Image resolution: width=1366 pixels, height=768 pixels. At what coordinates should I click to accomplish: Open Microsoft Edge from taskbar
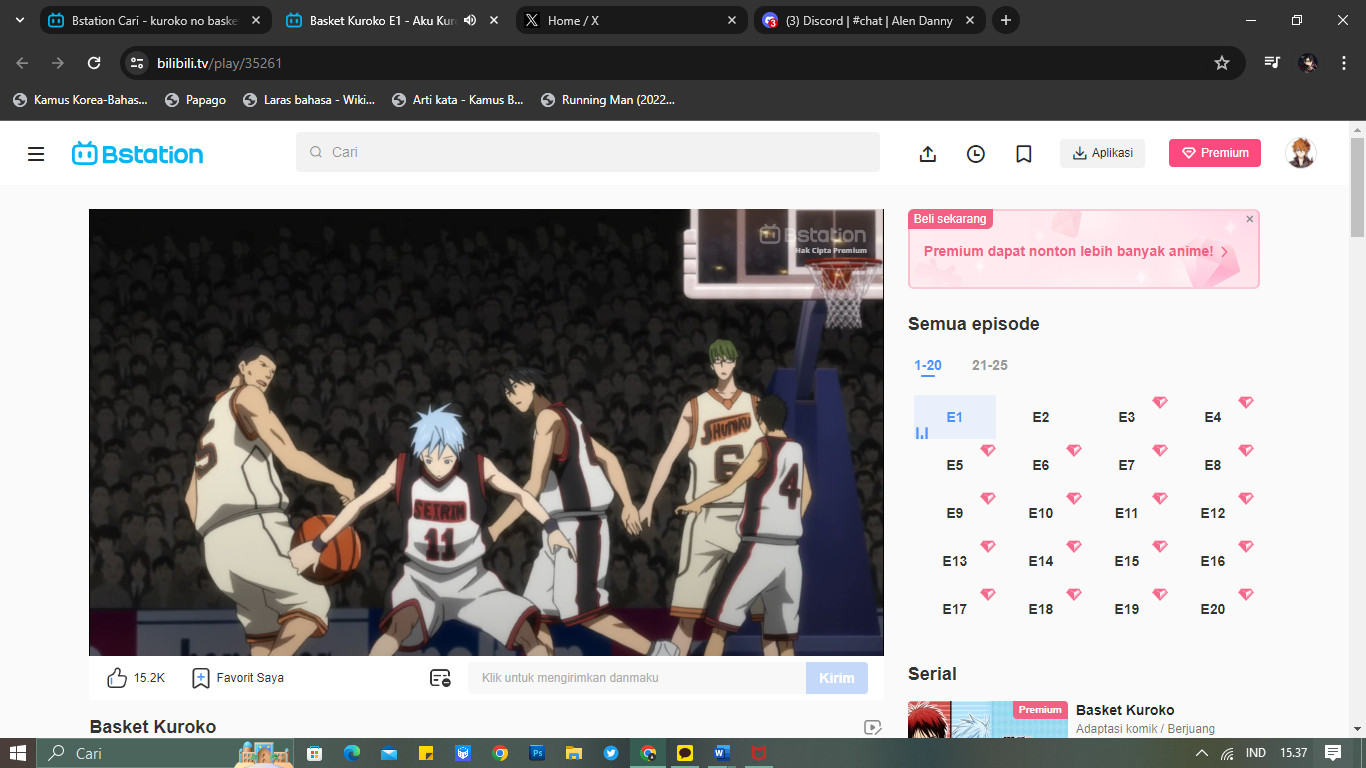[x=352, y=753]
